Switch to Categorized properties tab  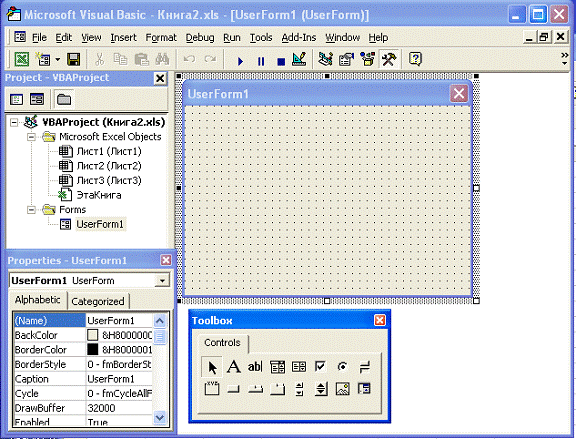(x=98, y=302)
